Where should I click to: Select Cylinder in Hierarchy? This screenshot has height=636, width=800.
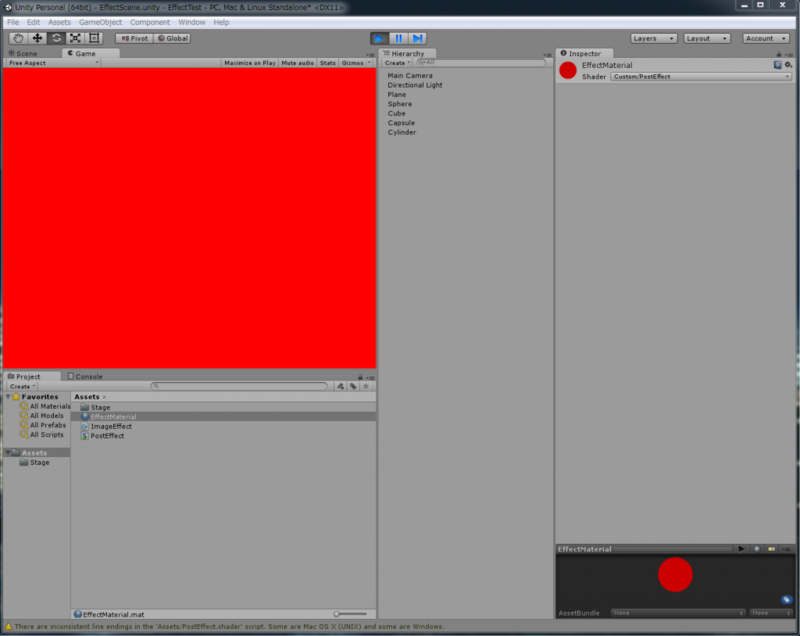pyautogui.click(x=402, y=132)
